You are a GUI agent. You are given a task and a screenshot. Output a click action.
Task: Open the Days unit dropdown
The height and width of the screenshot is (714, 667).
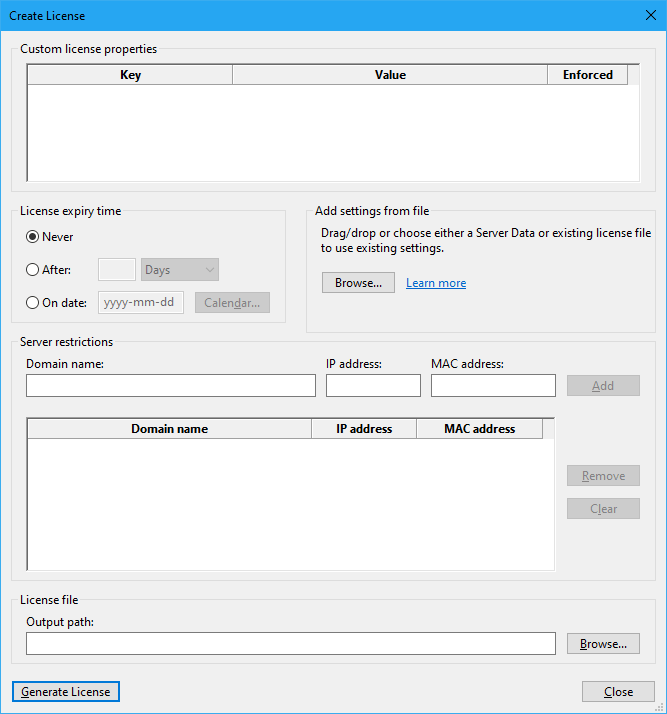tap(180, 270)
